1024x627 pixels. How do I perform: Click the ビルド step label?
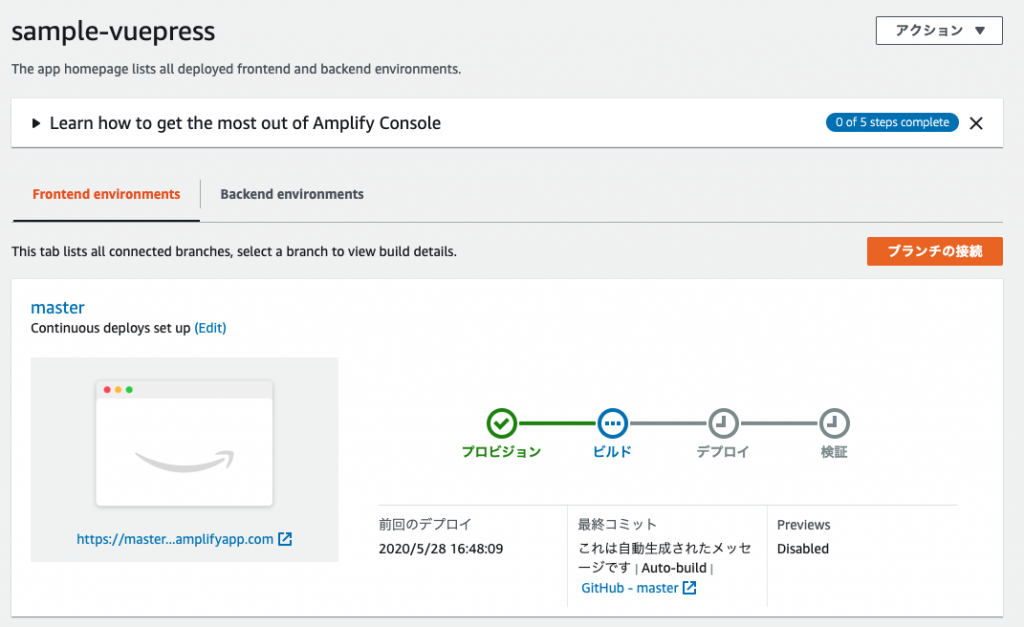click(x=613, y=452)
